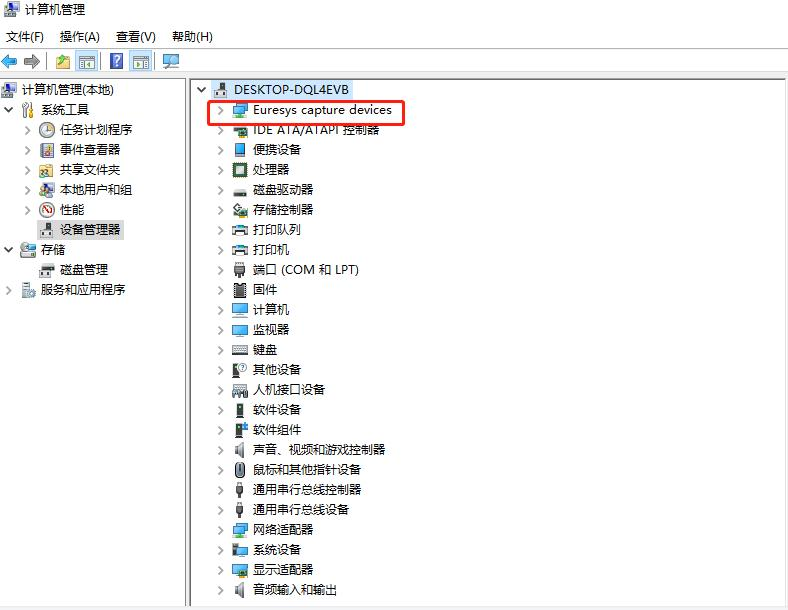Click the Back arrow toolbar icon
The height and width of the screenshot is (610, 788).
(x=10, y=61)
